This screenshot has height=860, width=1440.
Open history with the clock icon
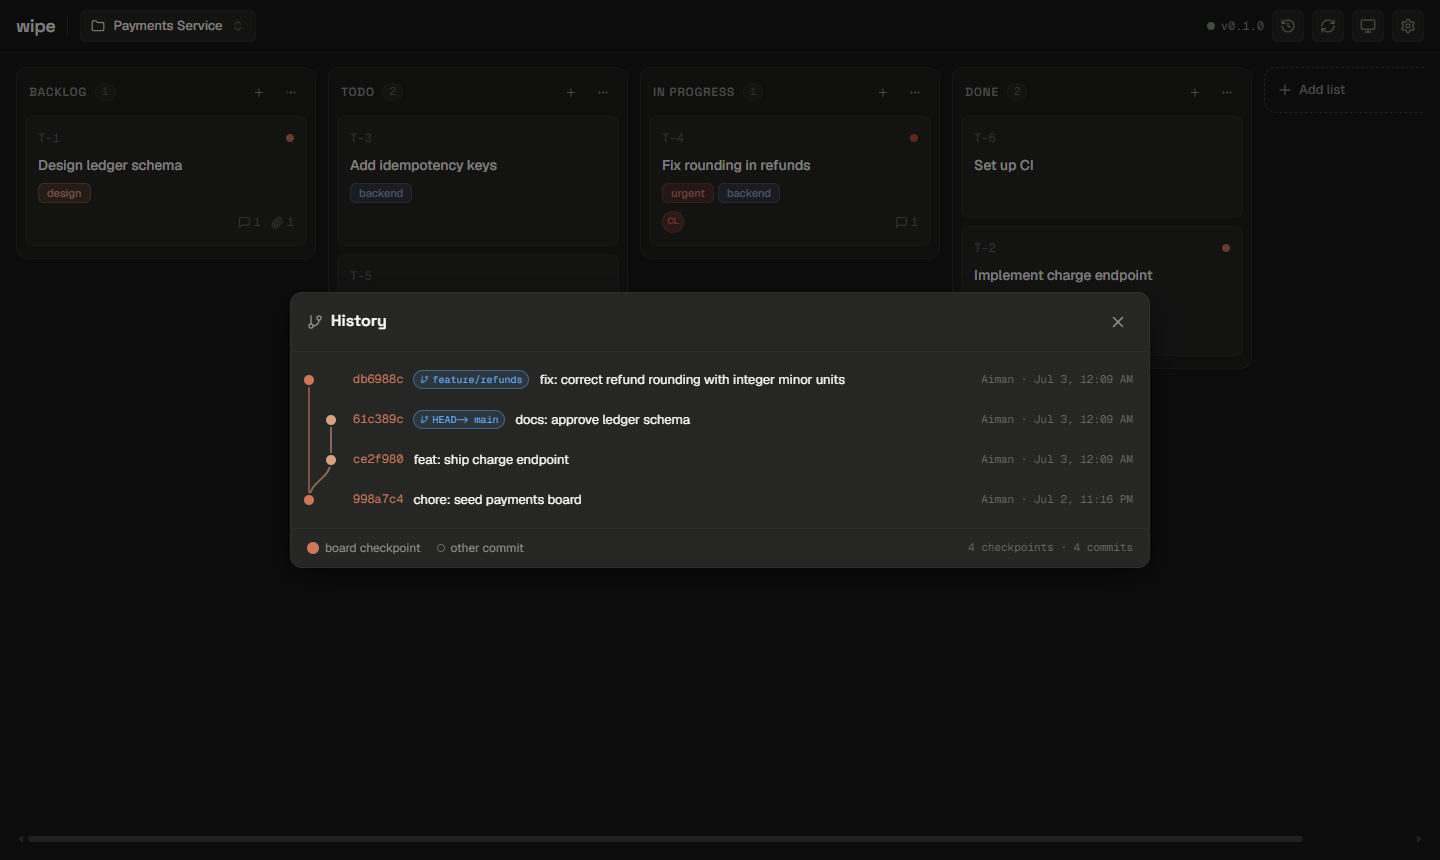[1288, 26]
